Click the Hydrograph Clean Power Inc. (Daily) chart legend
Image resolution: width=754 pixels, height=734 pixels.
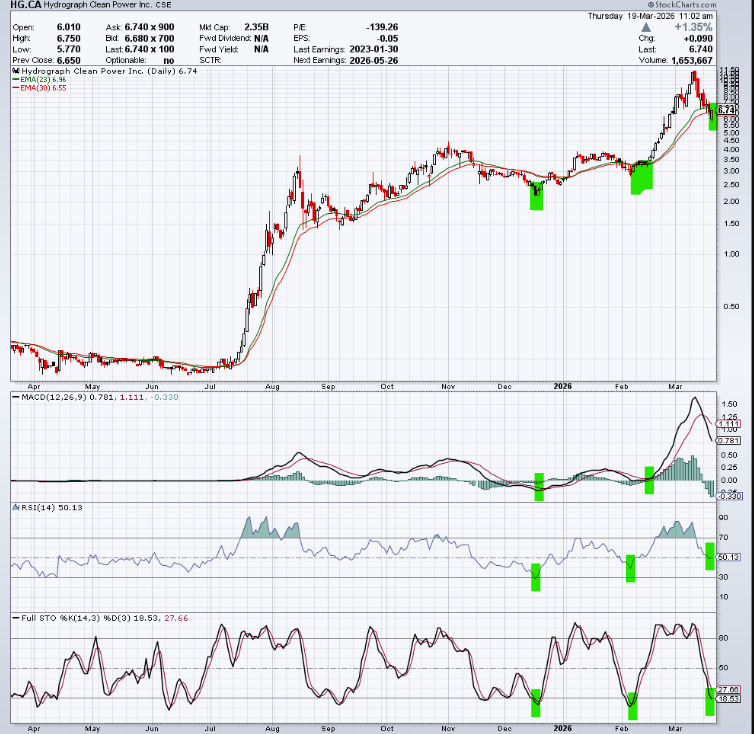click(x=105, y=71)
